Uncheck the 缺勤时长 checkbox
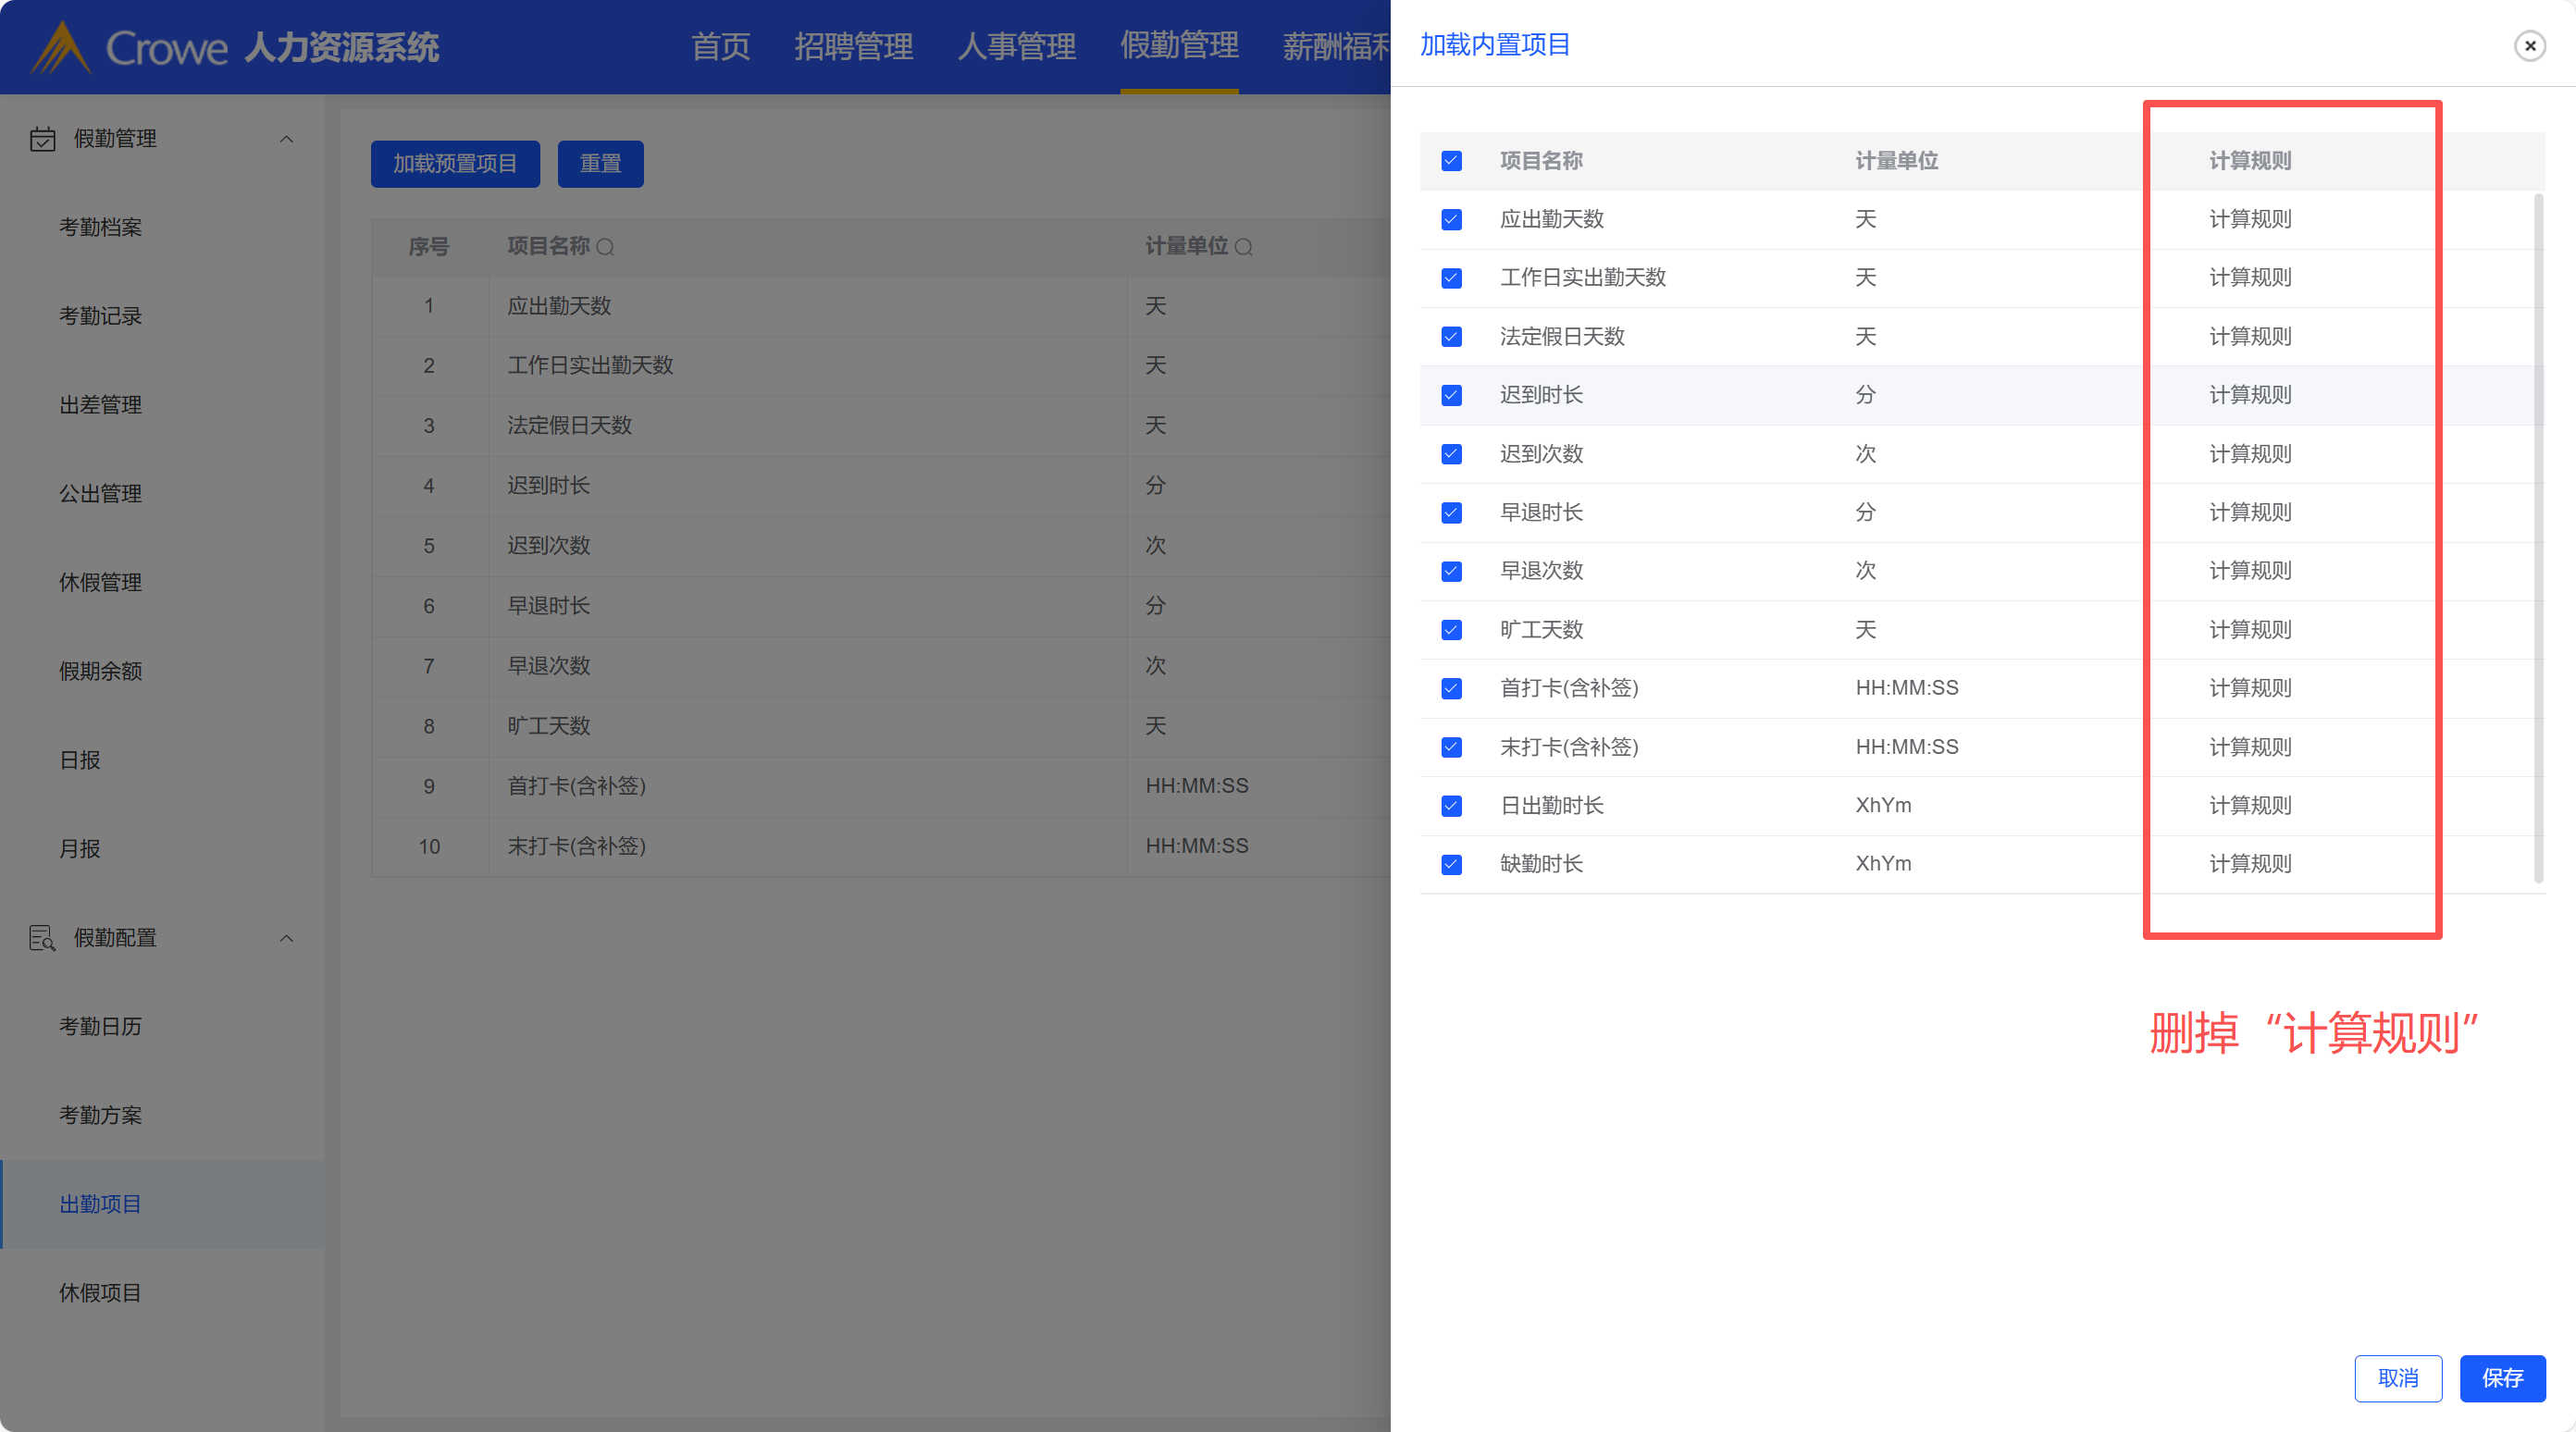 (x=1451, y=864)
